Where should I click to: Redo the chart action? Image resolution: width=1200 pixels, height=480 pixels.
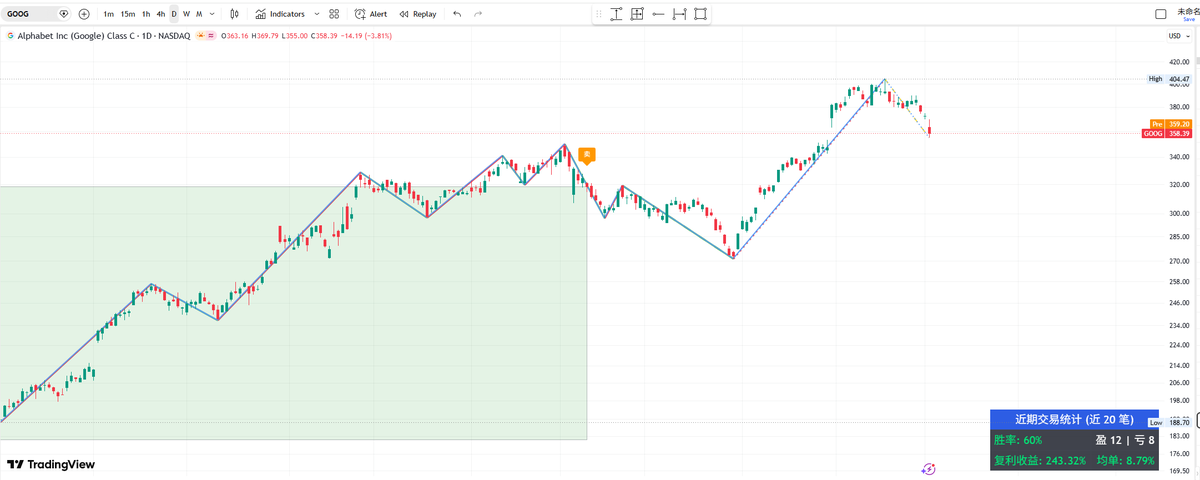pos(478,14)
